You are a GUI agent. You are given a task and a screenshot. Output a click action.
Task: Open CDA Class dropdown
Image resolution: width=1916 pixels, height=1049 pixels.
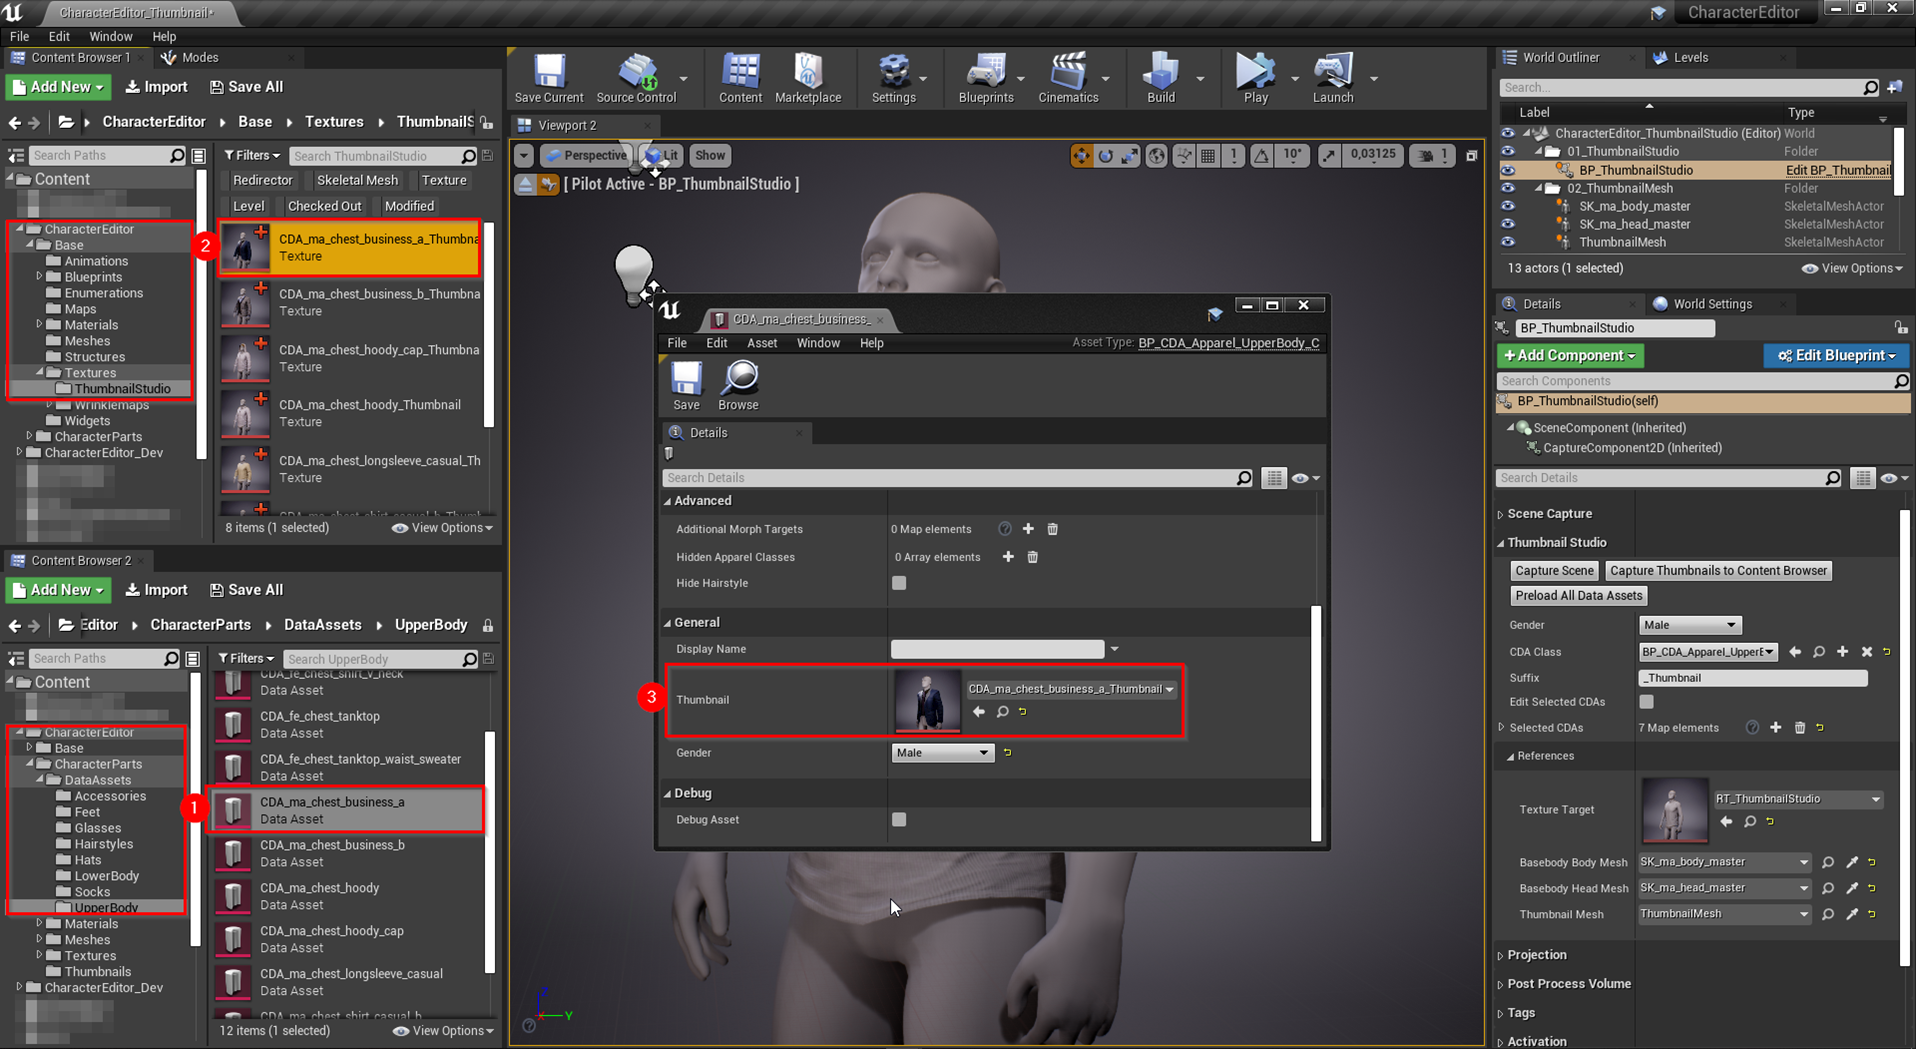point(1707,652)
